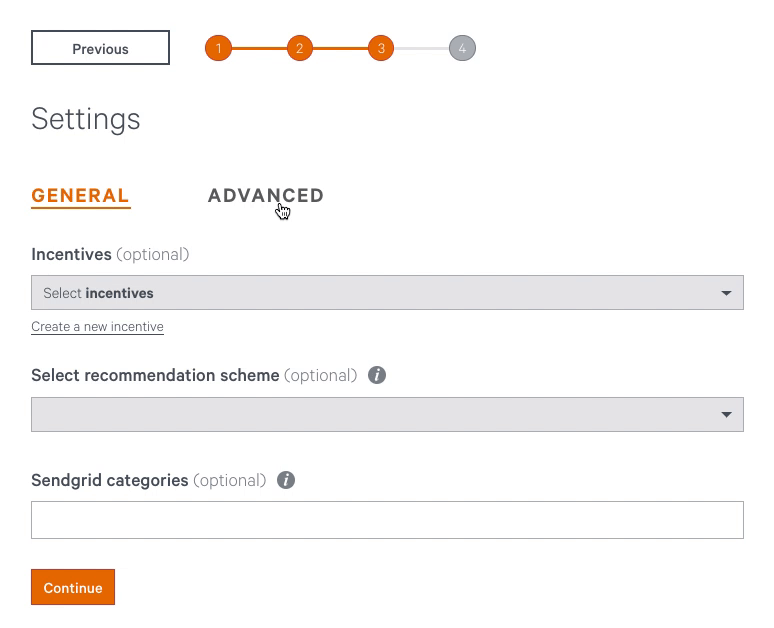This screenshot has width=774, height=628.
Task: Click the Incentives dropdown arrow
Action: coord(726,293)
